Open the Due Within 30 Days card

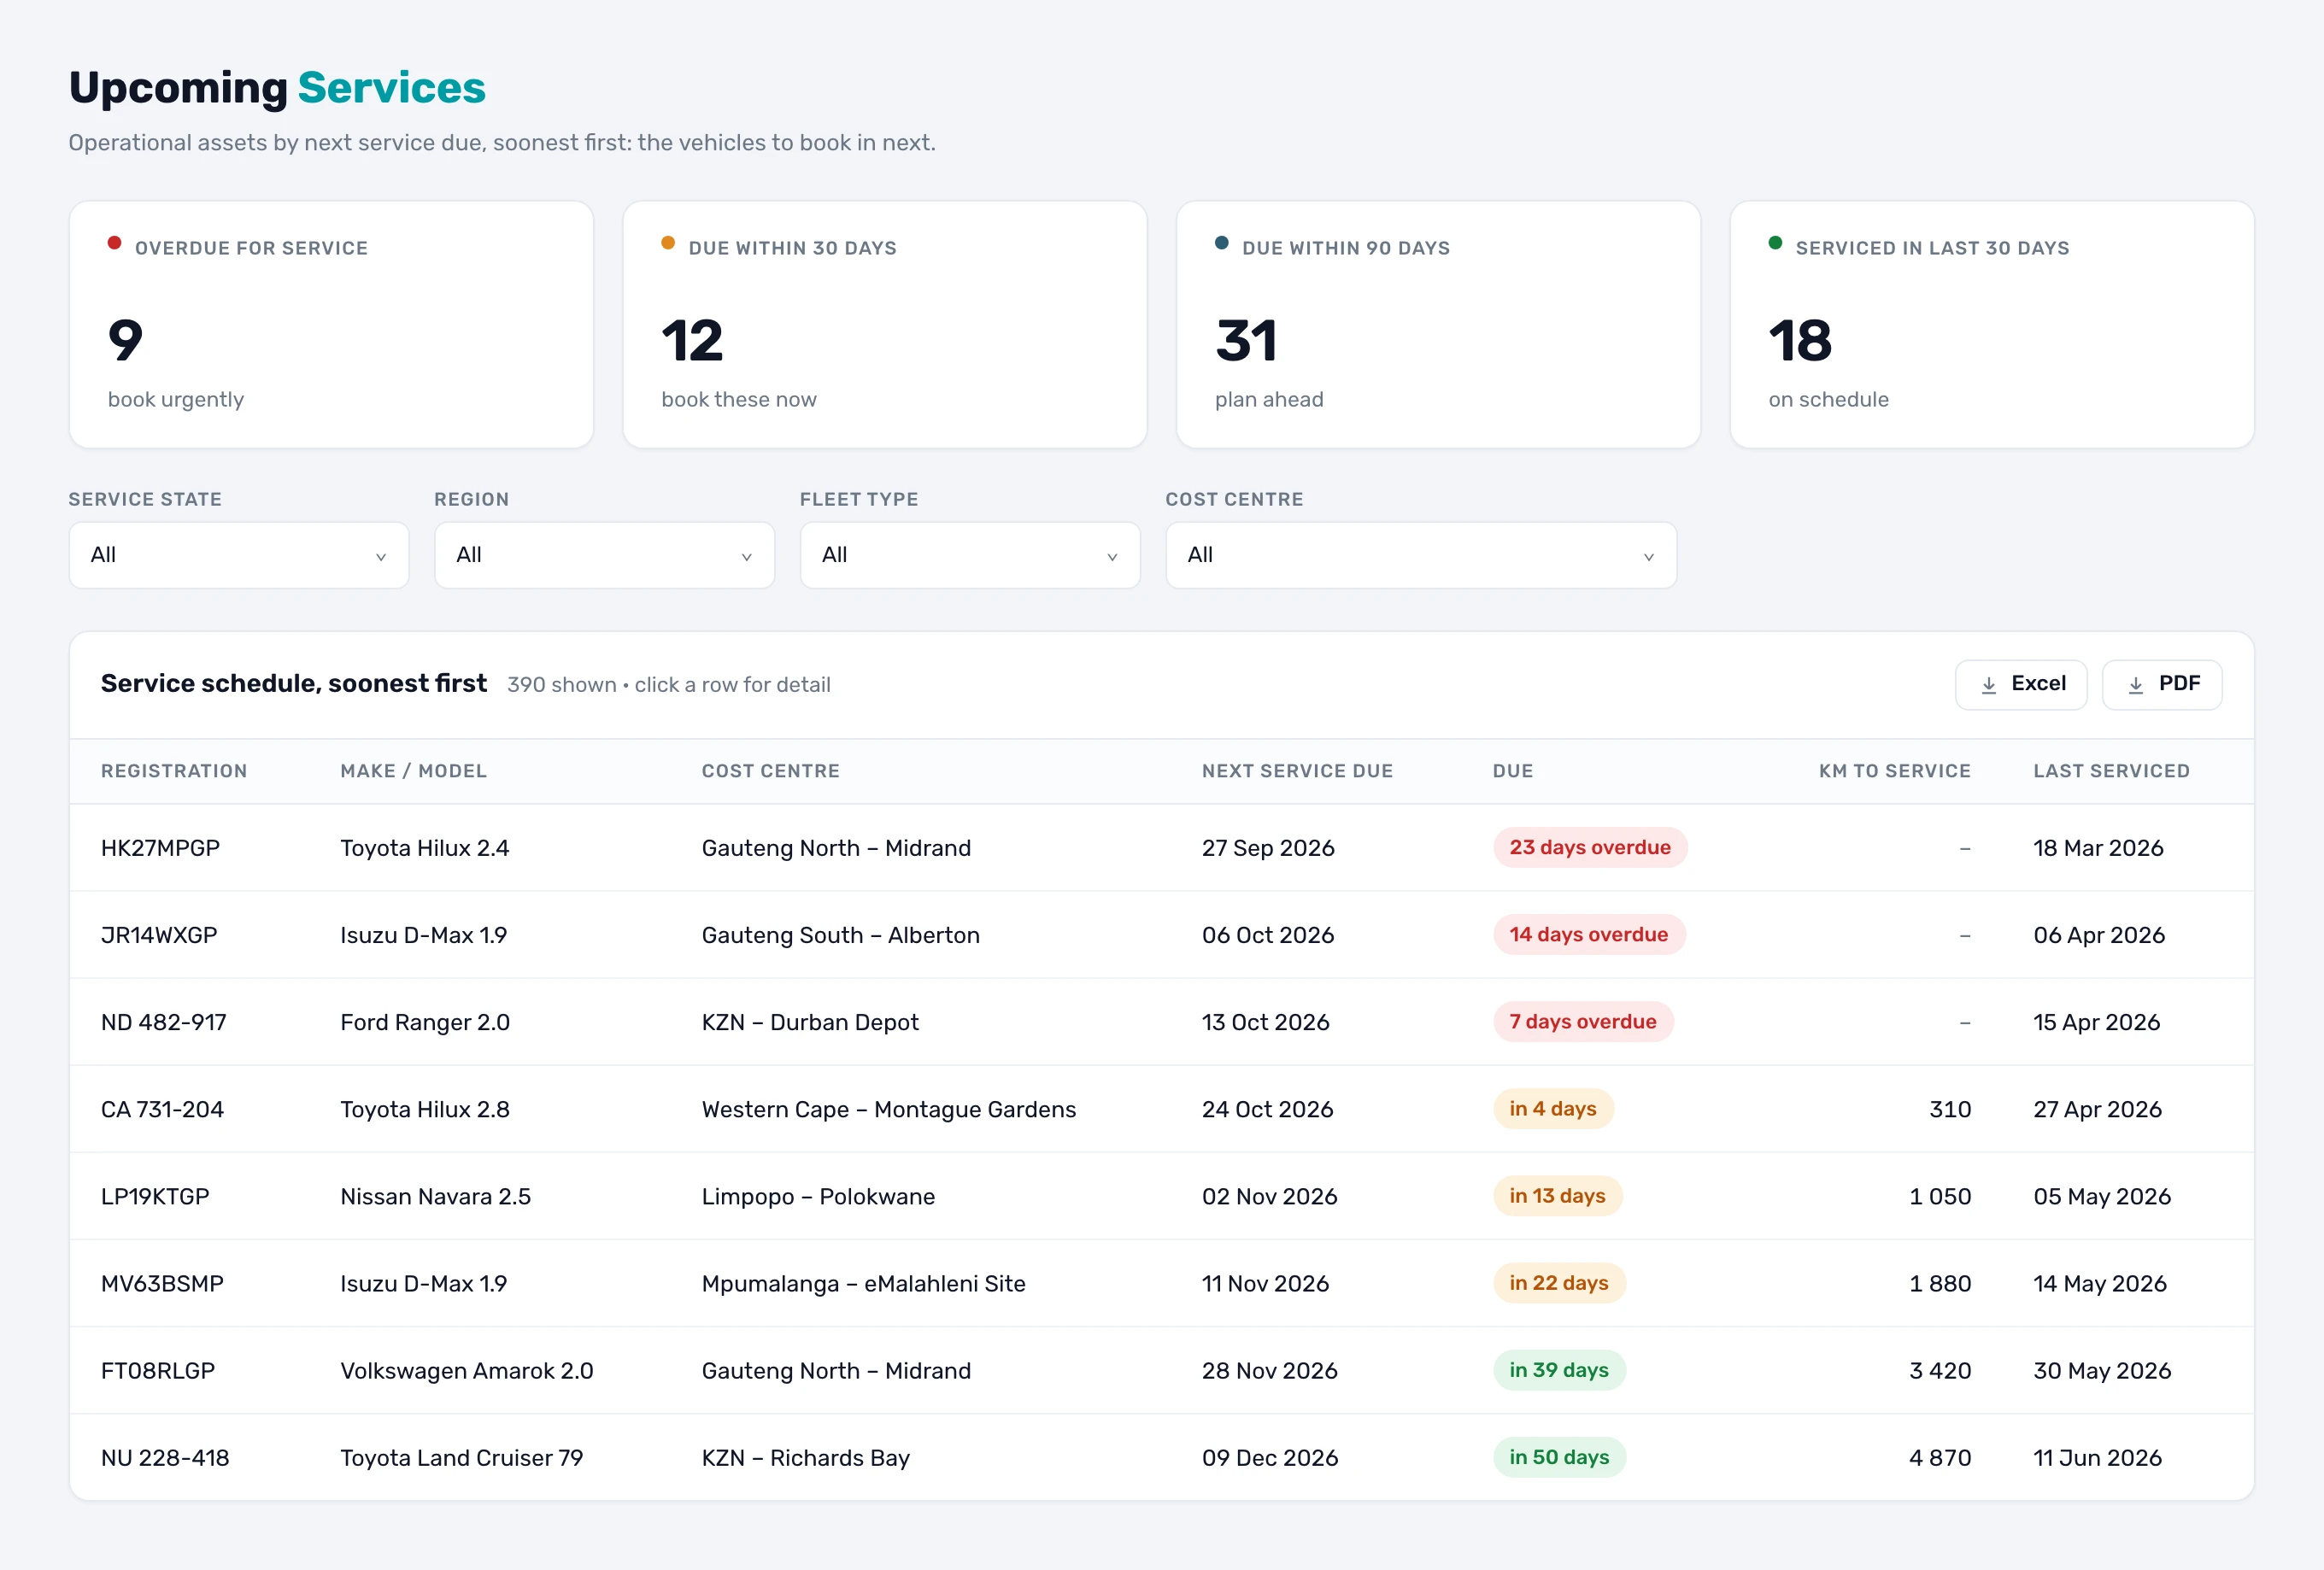click(885, 325)
